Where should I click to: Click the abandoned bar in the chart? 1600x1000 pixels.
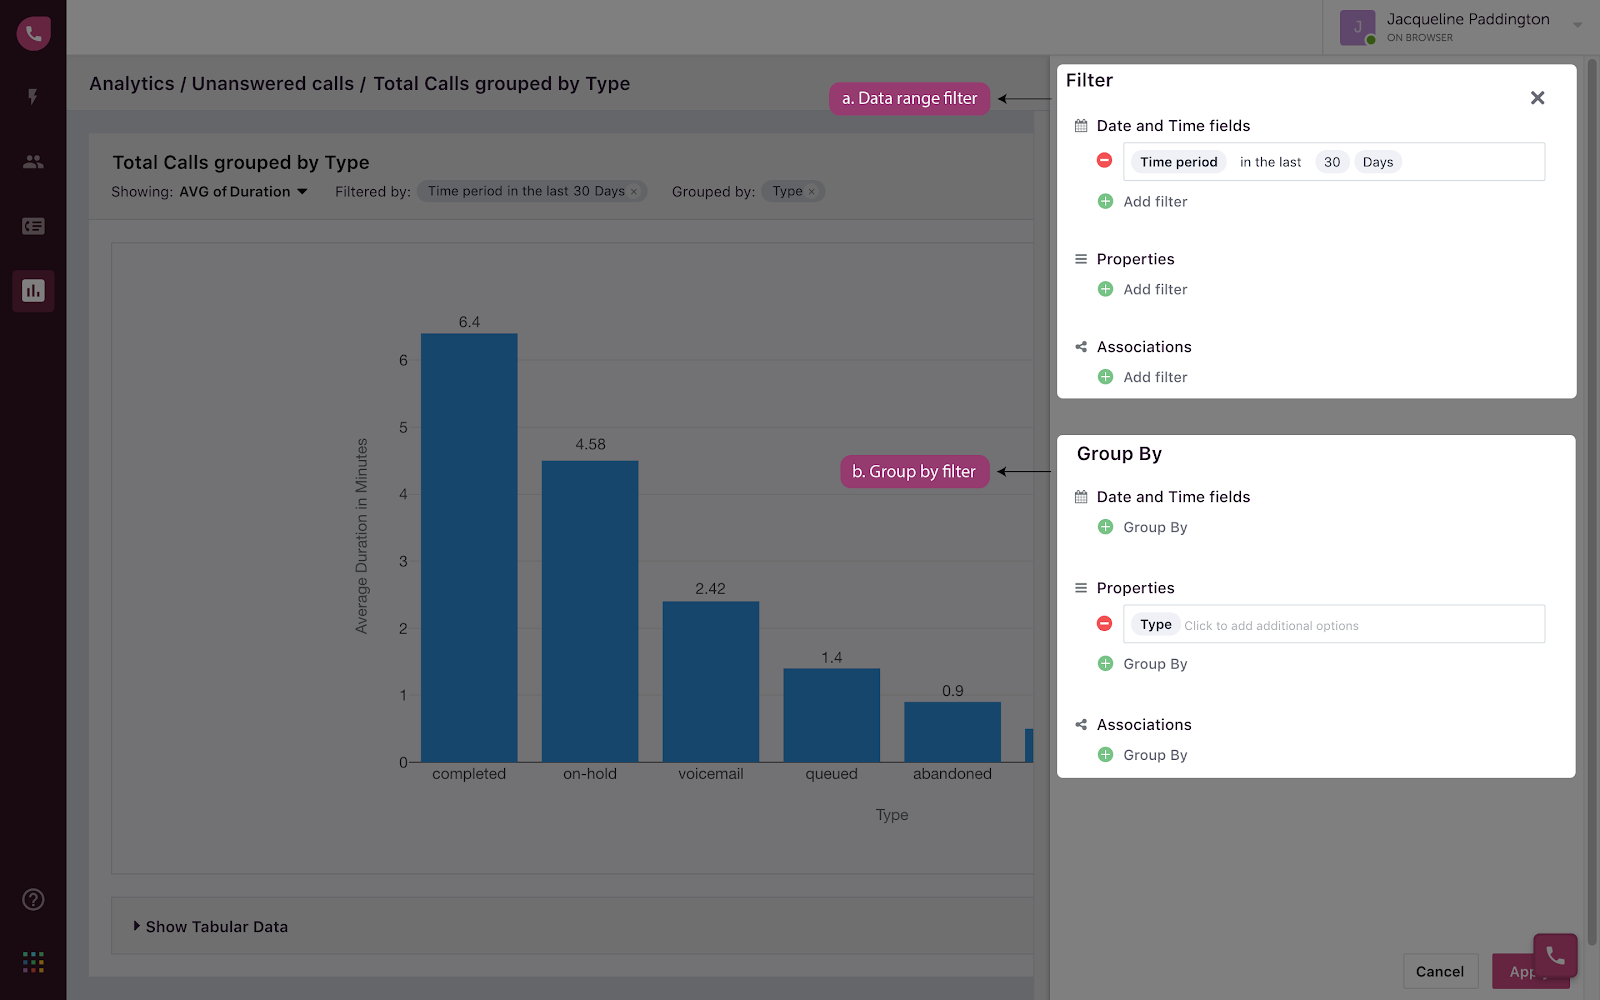[953, 732]
